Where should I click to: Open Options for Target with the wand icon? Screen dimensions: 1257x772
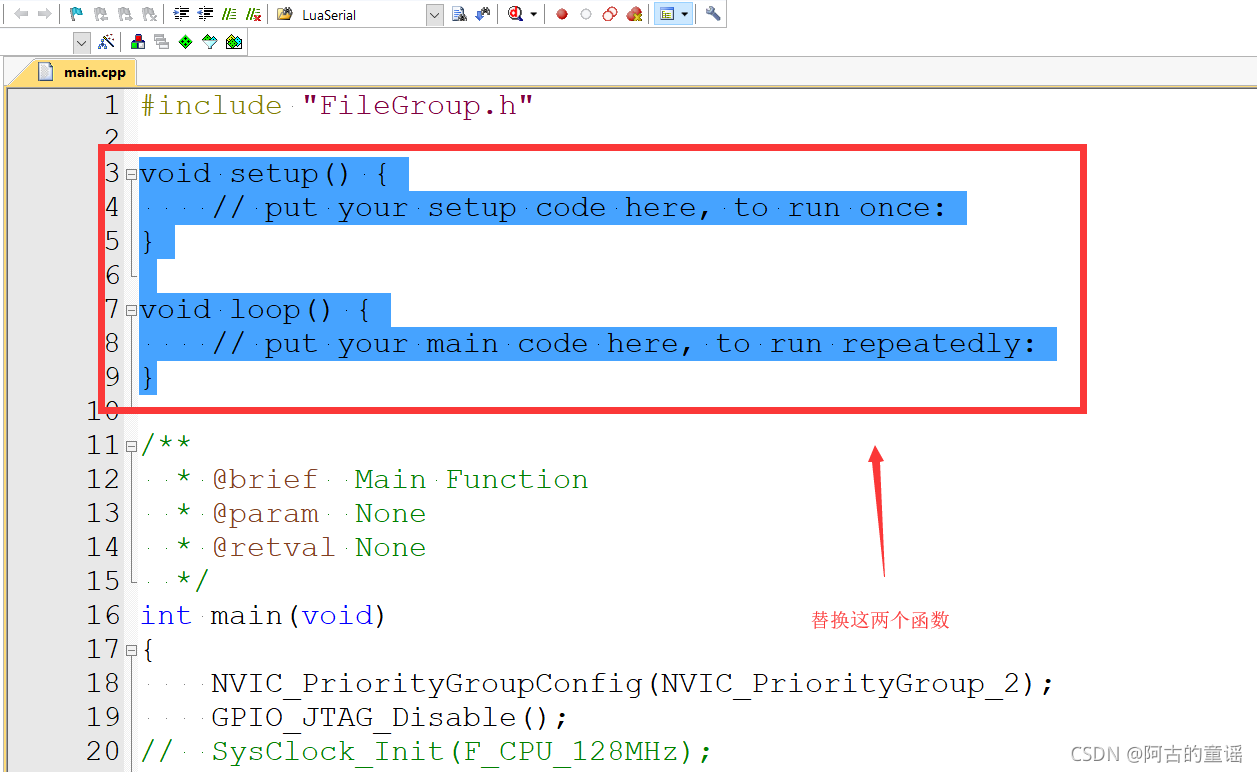[107, 41]
